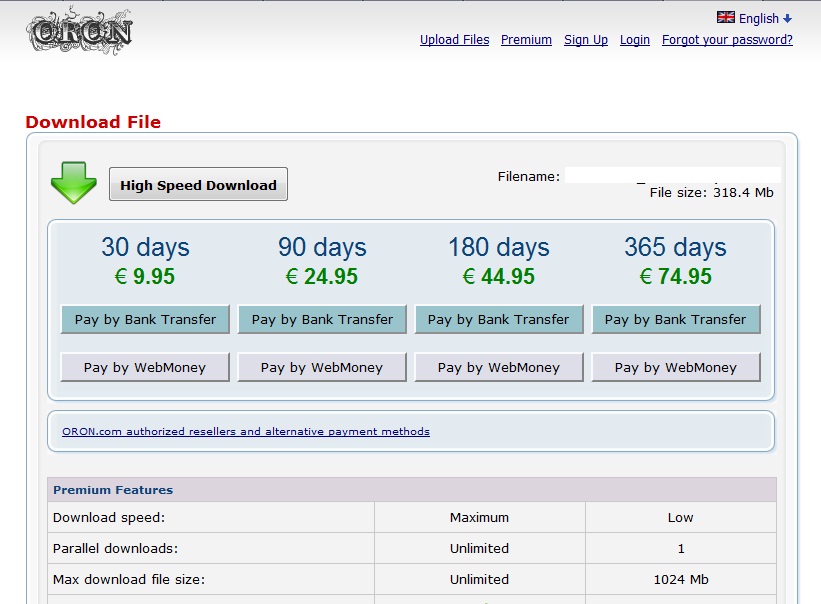
Task: Click the green download arrow icon
Action: pos(73,184)
